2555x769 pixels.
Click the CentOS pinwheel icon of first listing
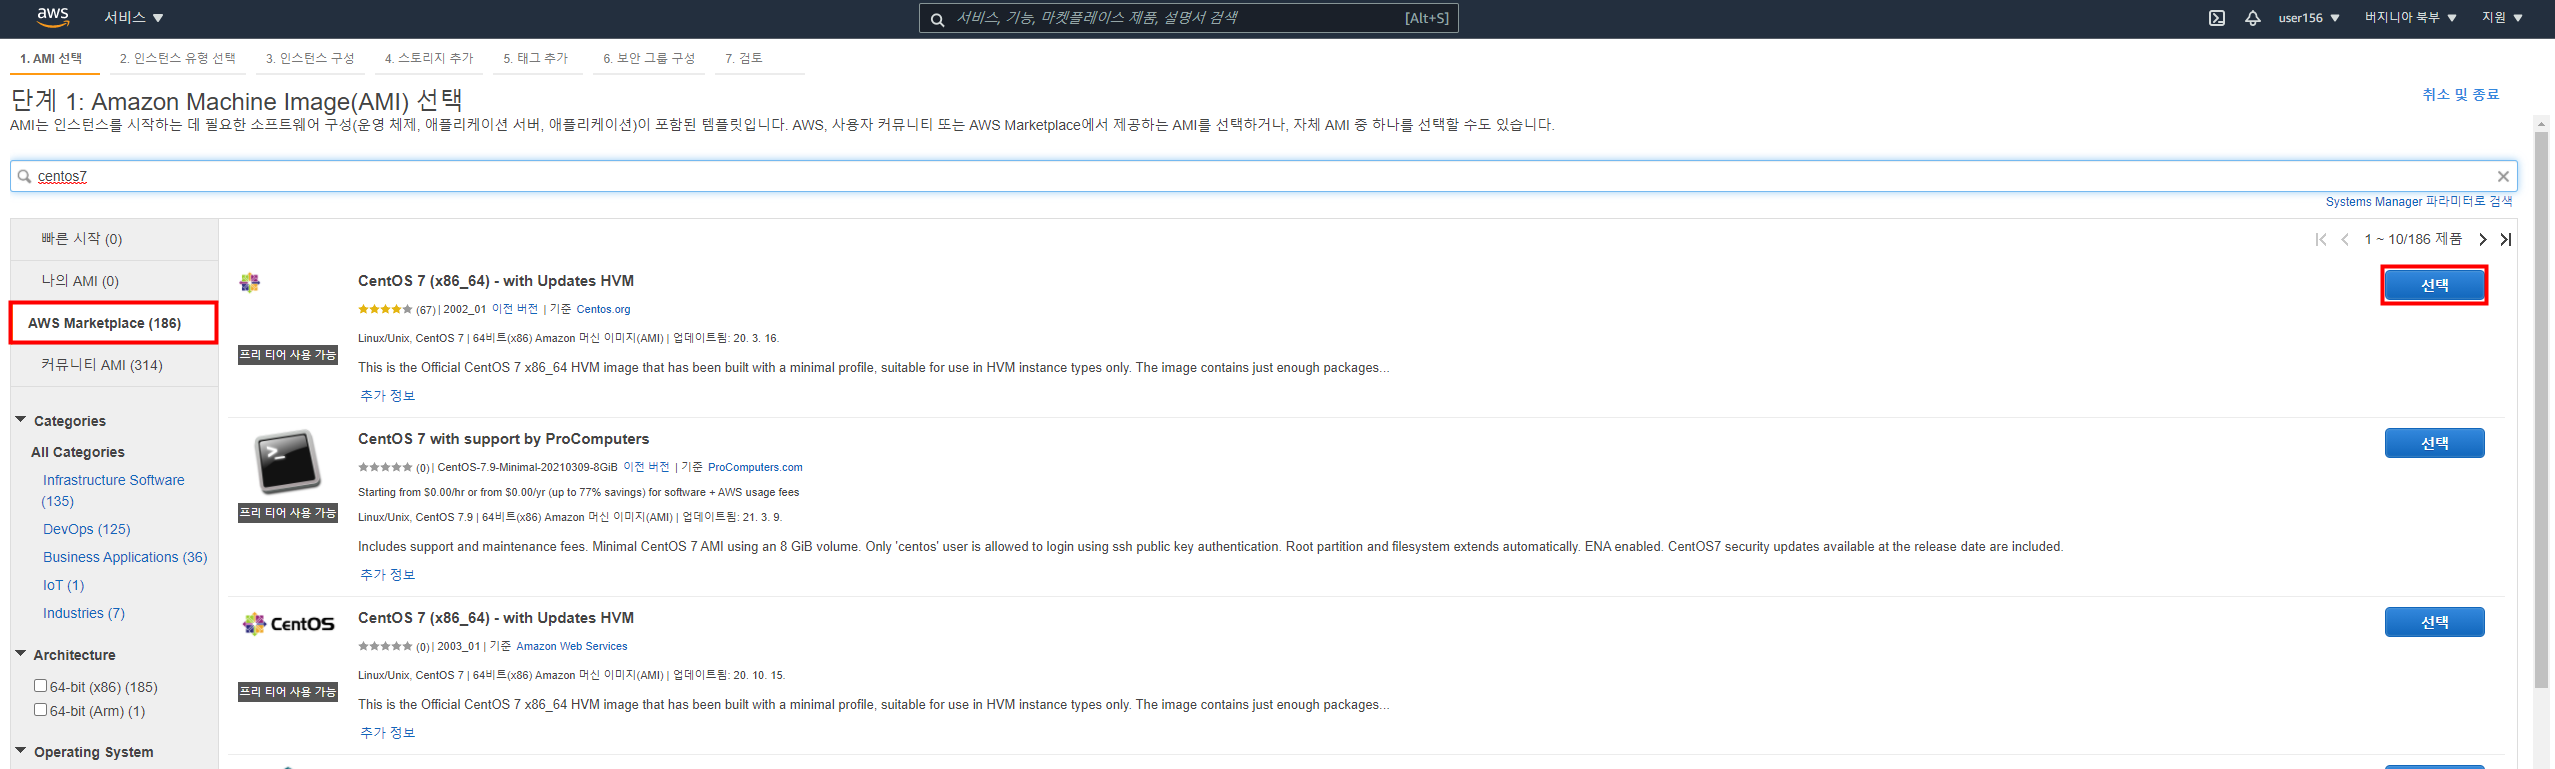(250, 283)
